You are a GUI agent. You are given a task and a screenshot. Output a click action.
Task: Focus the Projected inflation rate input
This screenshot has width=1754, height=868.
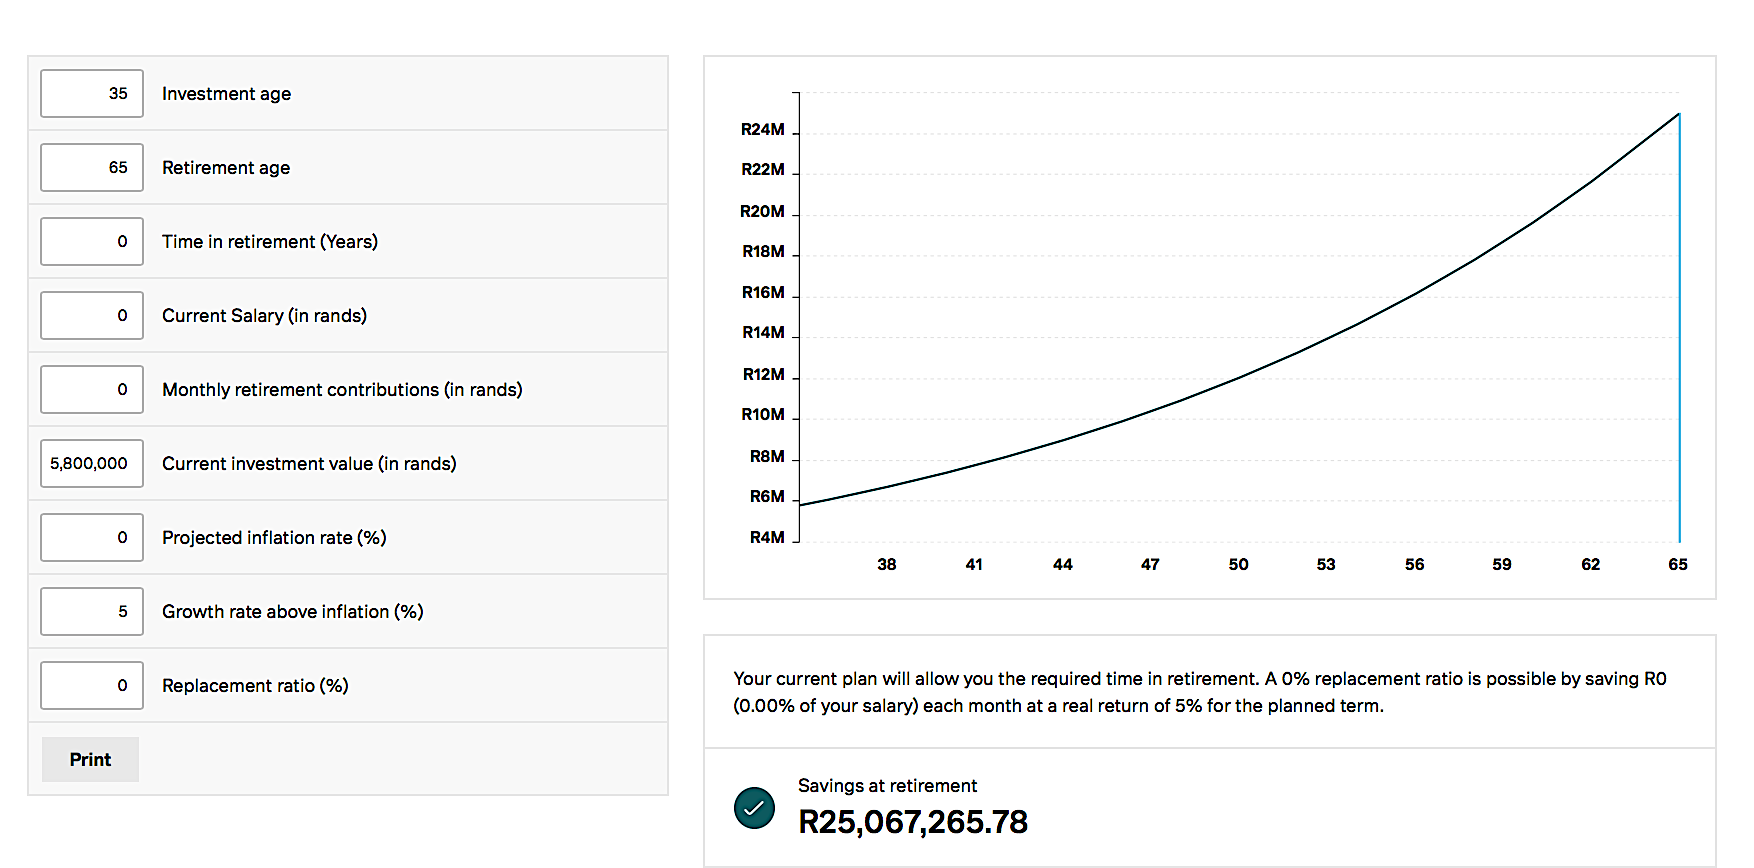92,538
